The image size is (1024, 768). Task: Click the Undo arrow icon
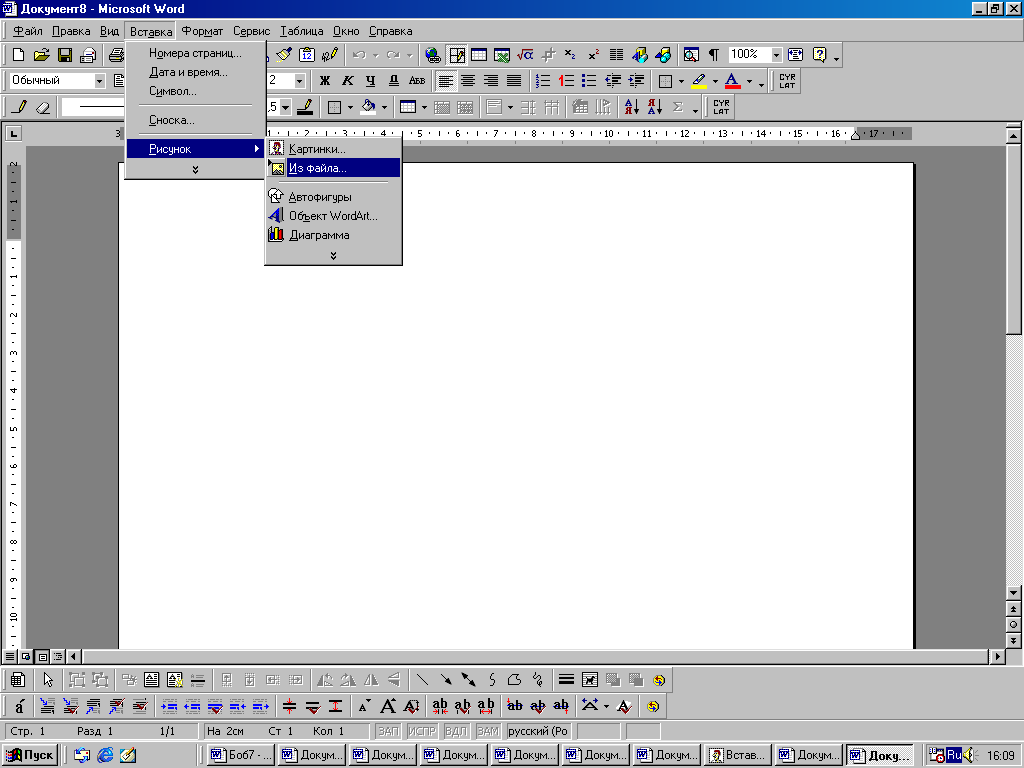point(359,55)
